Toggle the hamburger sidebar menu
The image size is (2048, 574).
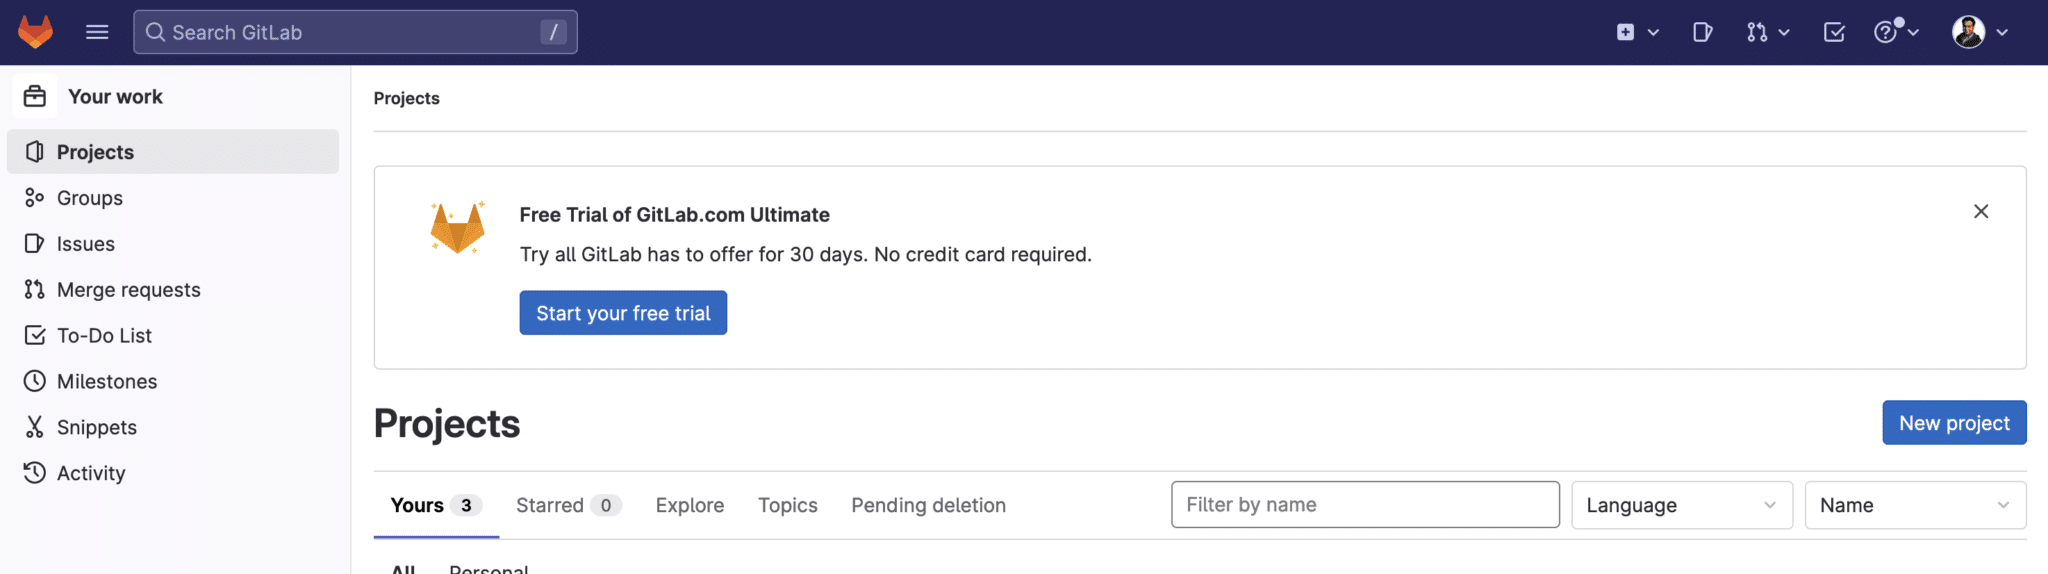[x=97, y=32]
